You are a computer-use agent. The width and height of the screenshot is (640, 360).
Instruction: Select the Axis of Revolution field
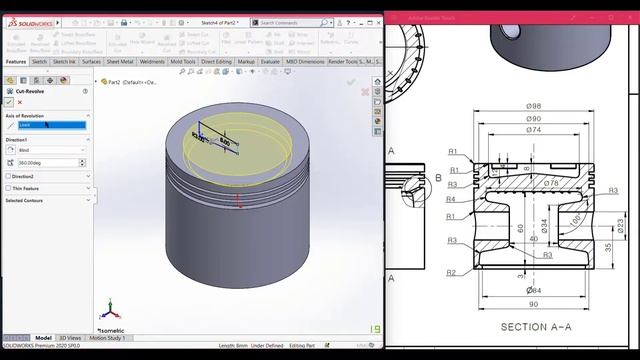[x=52, y=125]
